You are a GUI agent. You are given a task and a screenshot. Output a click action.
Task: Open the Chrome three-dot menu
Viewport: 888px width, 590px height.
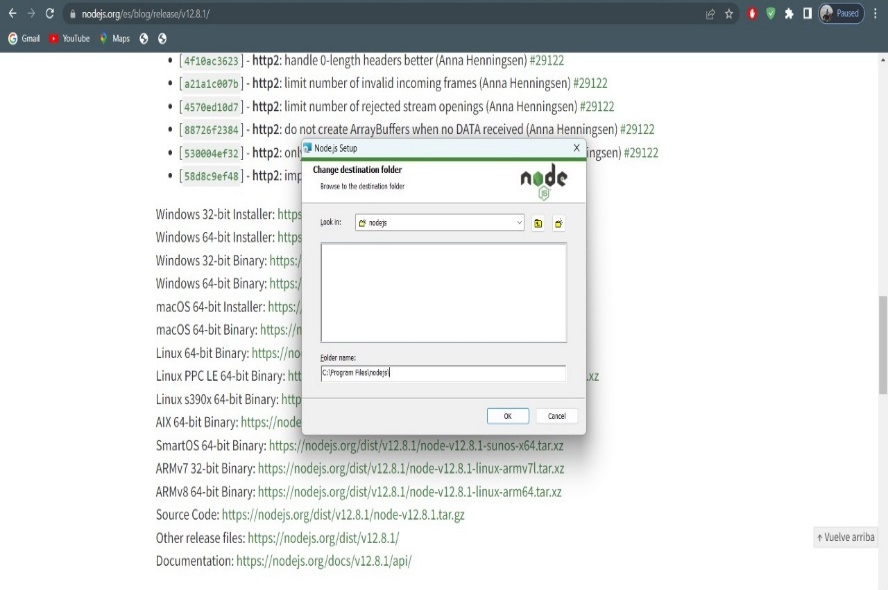pos(875,14)
